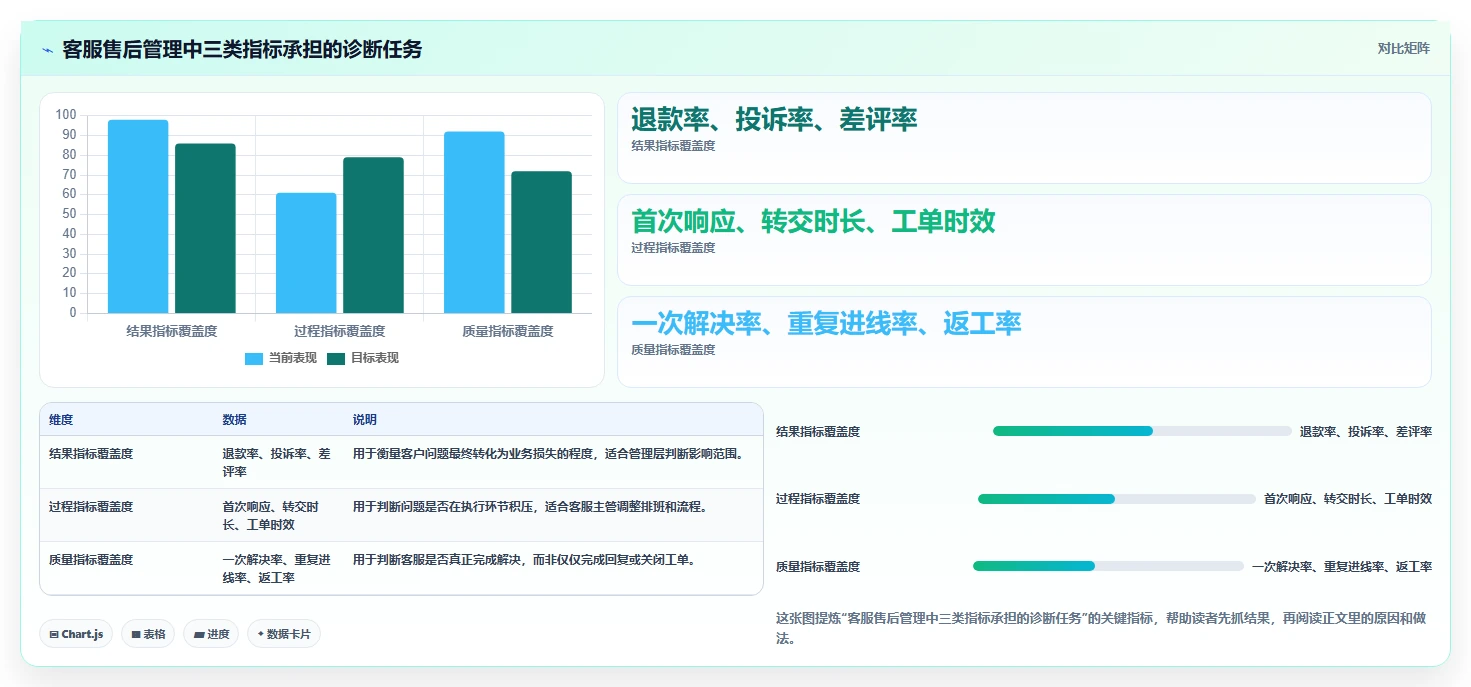This screenshot has height=687, width=1471.
Task: Click the title 客服售后管理中三类指标承担的诊断任务
Action: click(242, 49)
